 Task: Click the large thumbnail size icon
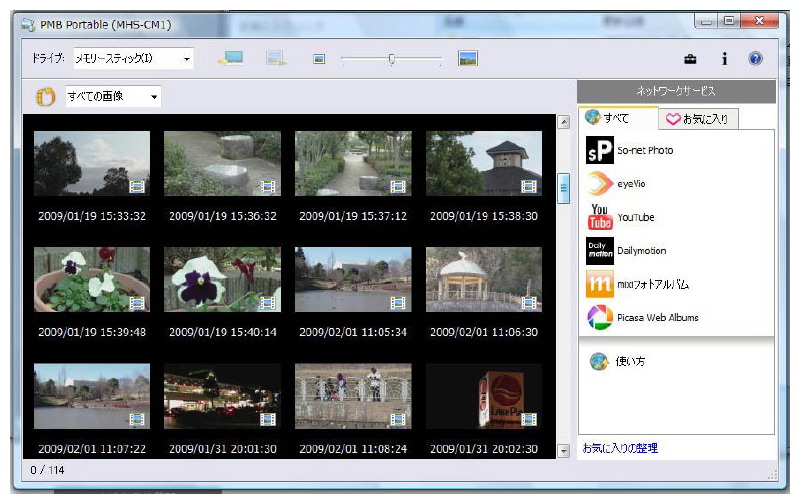tap(468, 59)
